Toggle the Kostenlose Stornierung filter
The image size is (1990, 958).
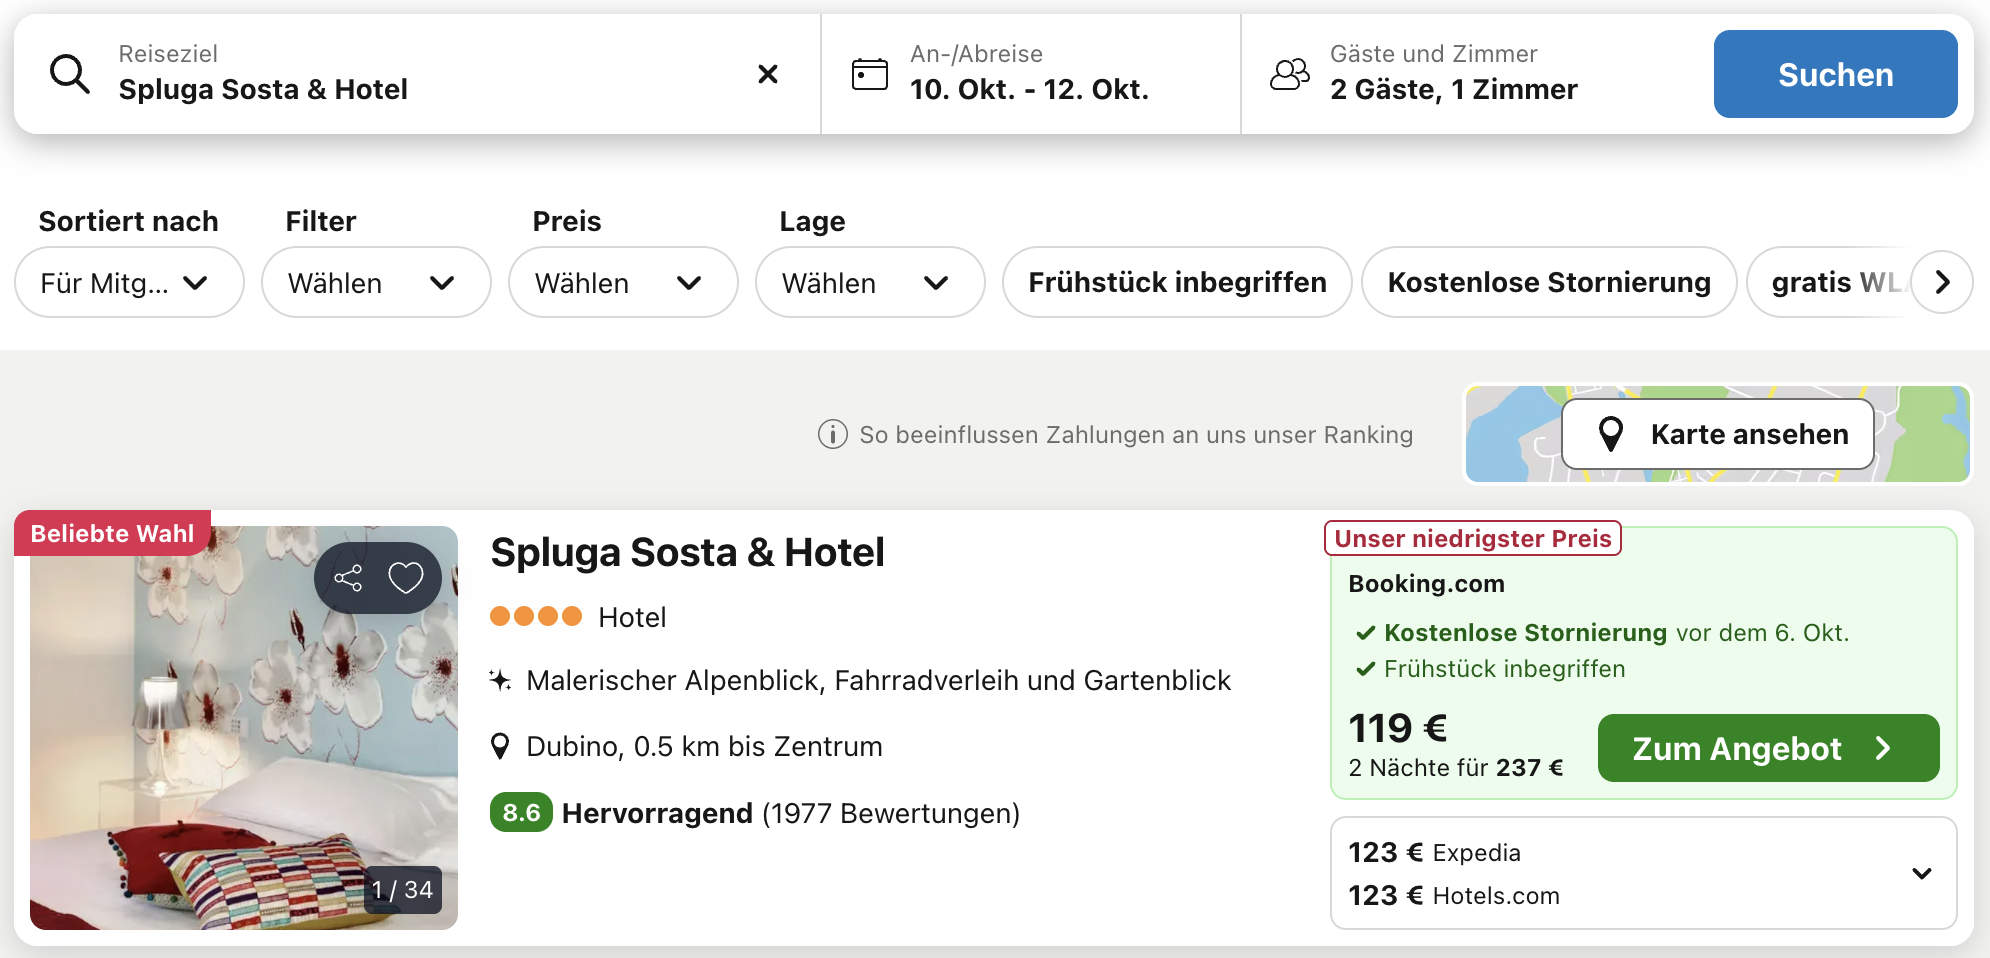[x=1549, y=282]
